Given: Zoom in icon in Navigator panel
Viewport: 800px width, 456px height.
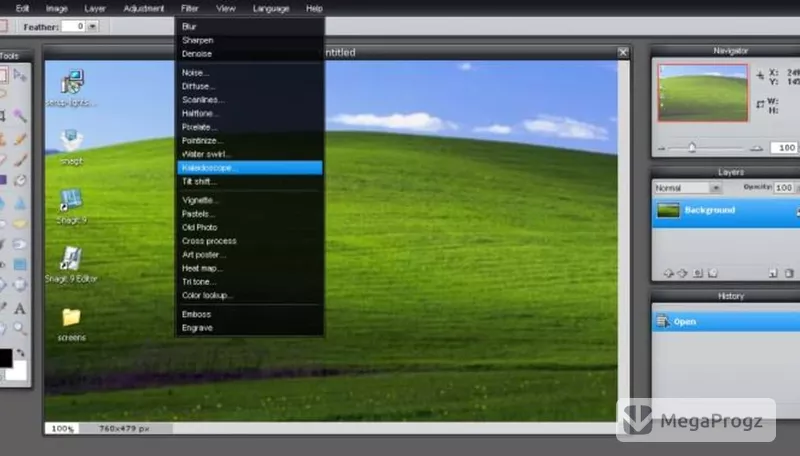Looking at the screenshot, I should pyautogui.click(x=756, y=148).
